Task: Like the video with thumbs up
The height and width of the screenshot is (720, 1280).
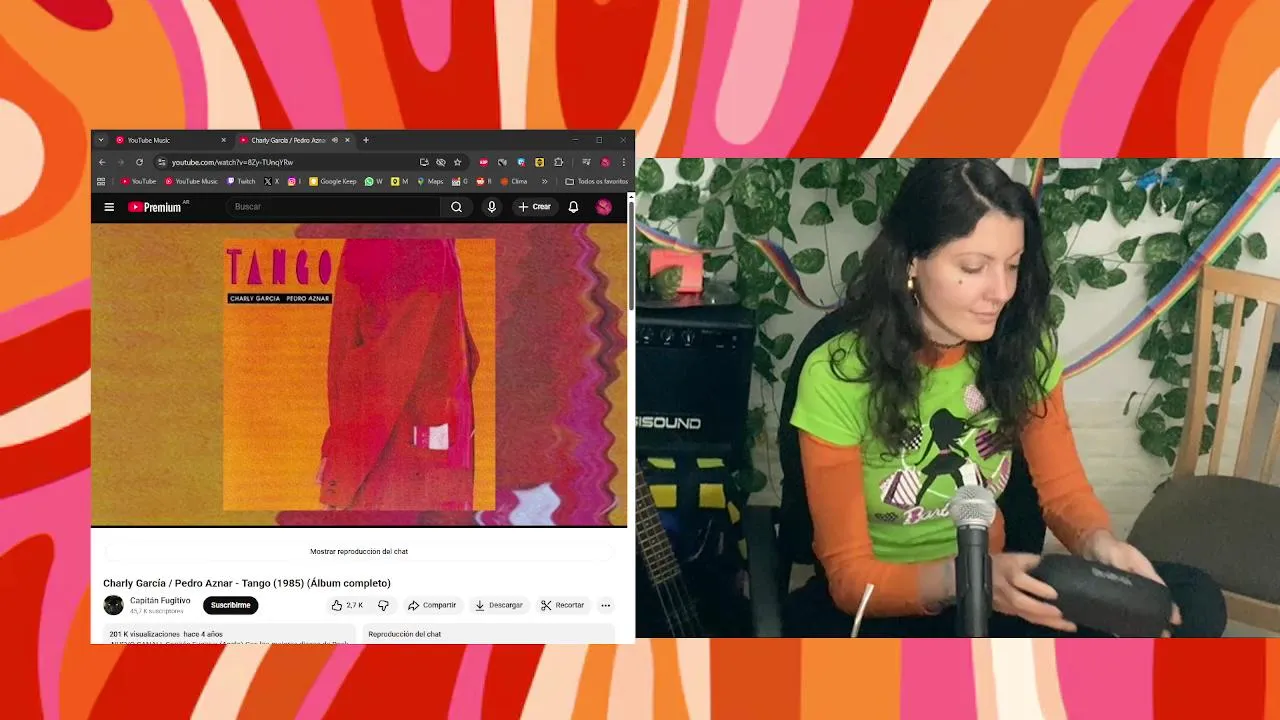Action: [347, 605]
